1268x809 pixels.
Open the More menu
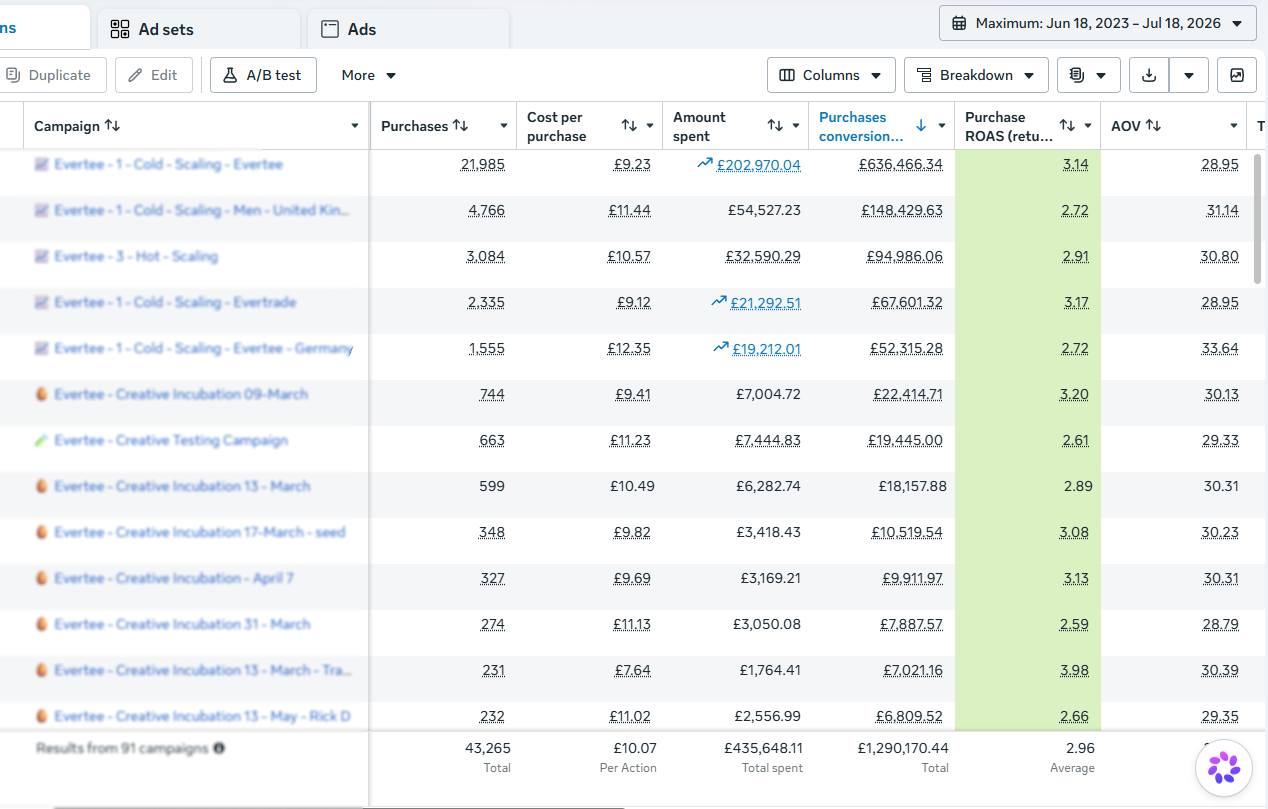(369, 75)
